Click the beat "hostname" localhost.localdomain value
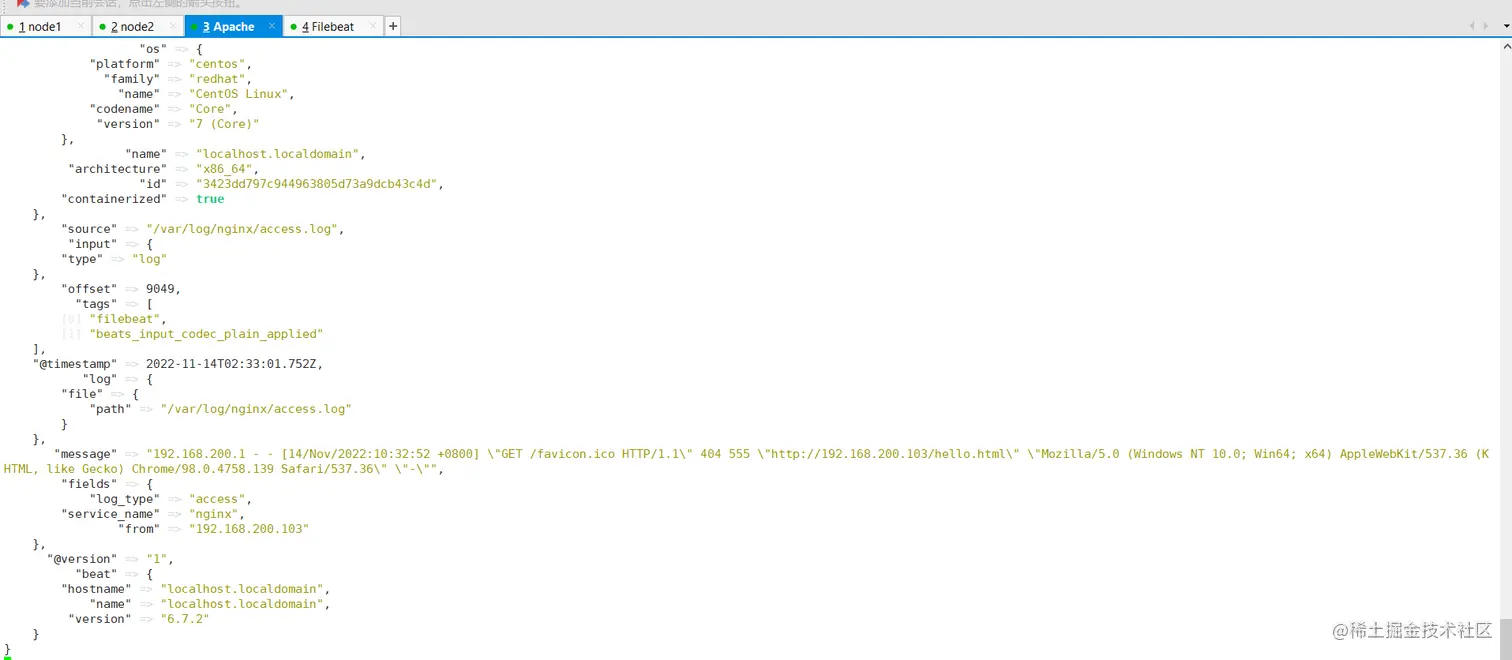Screen dimensions: 1512x660 (242, 589)
